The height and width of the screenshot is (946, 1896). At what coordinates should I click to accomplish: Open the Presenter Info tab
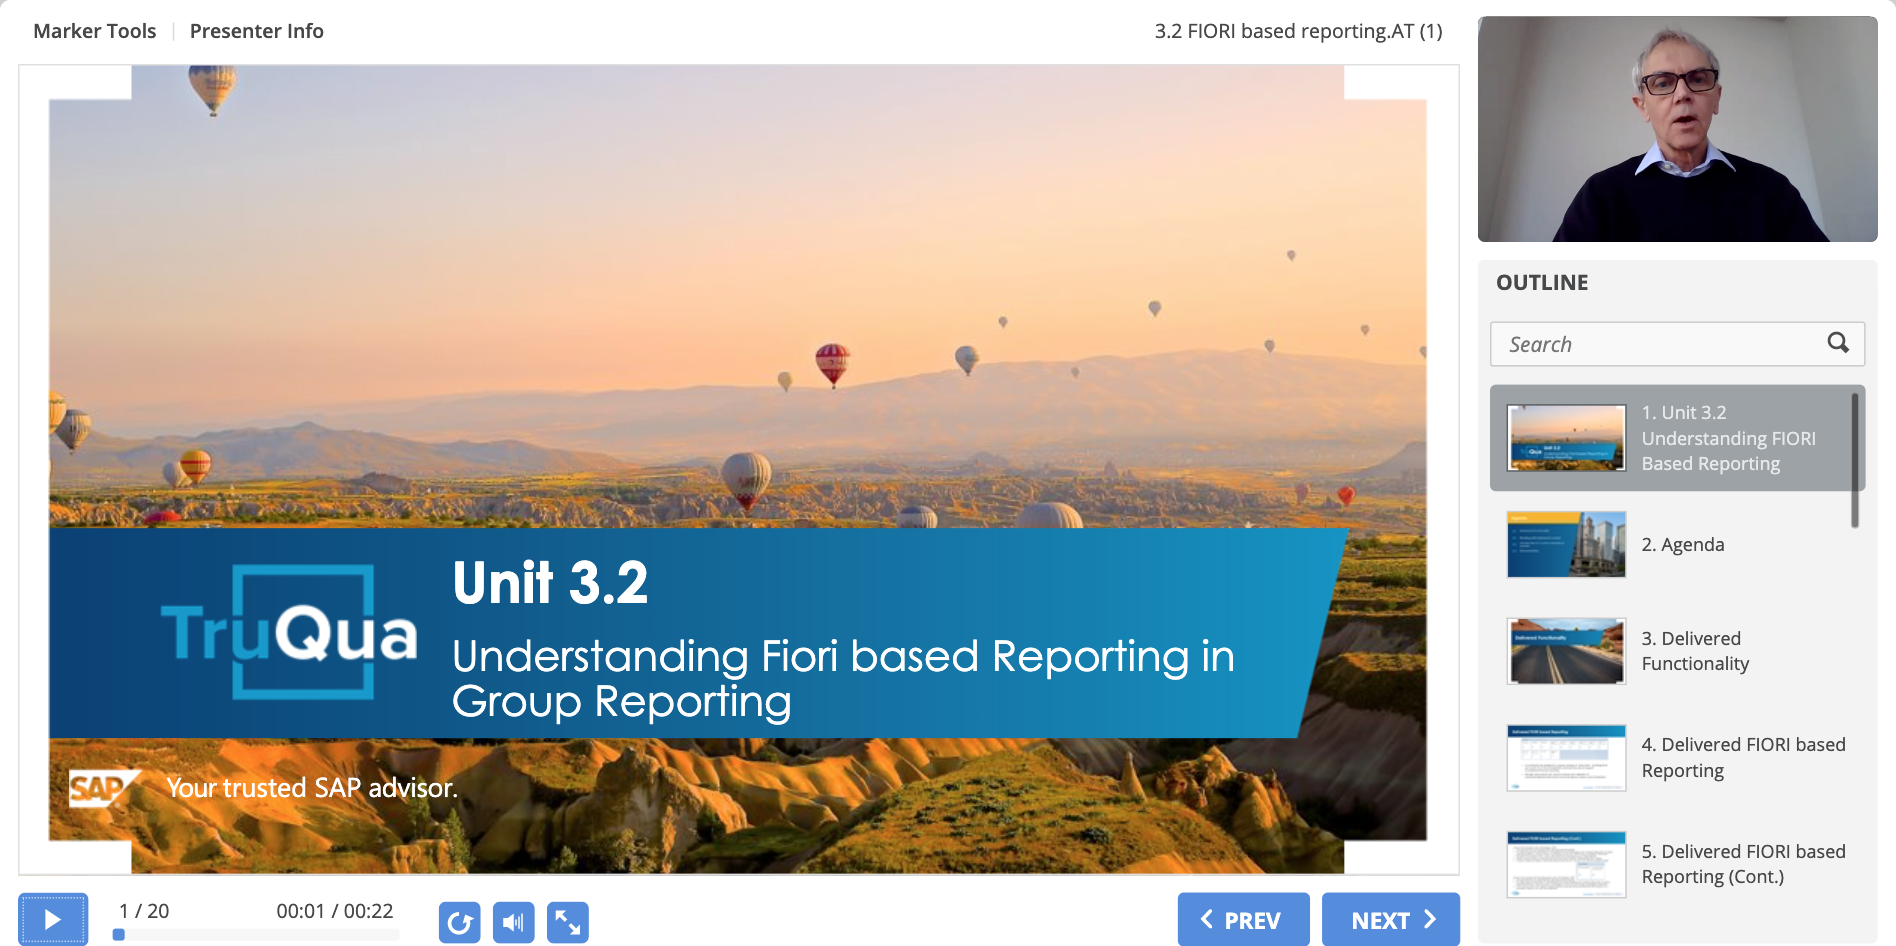tap(257, 31)
